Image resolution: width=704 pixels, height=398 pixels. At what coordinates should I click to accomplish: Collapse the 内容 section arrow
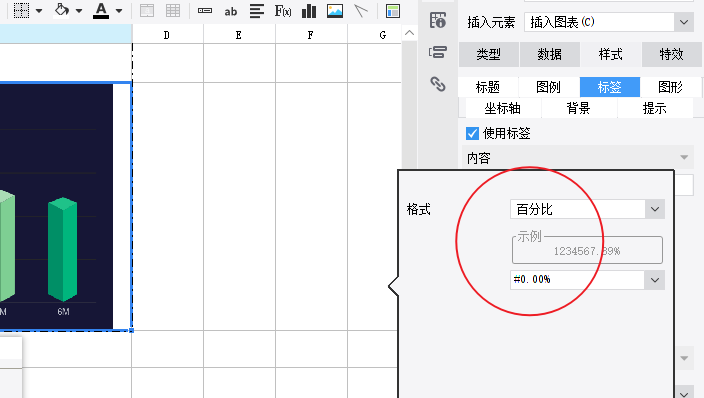click(684, 157)
